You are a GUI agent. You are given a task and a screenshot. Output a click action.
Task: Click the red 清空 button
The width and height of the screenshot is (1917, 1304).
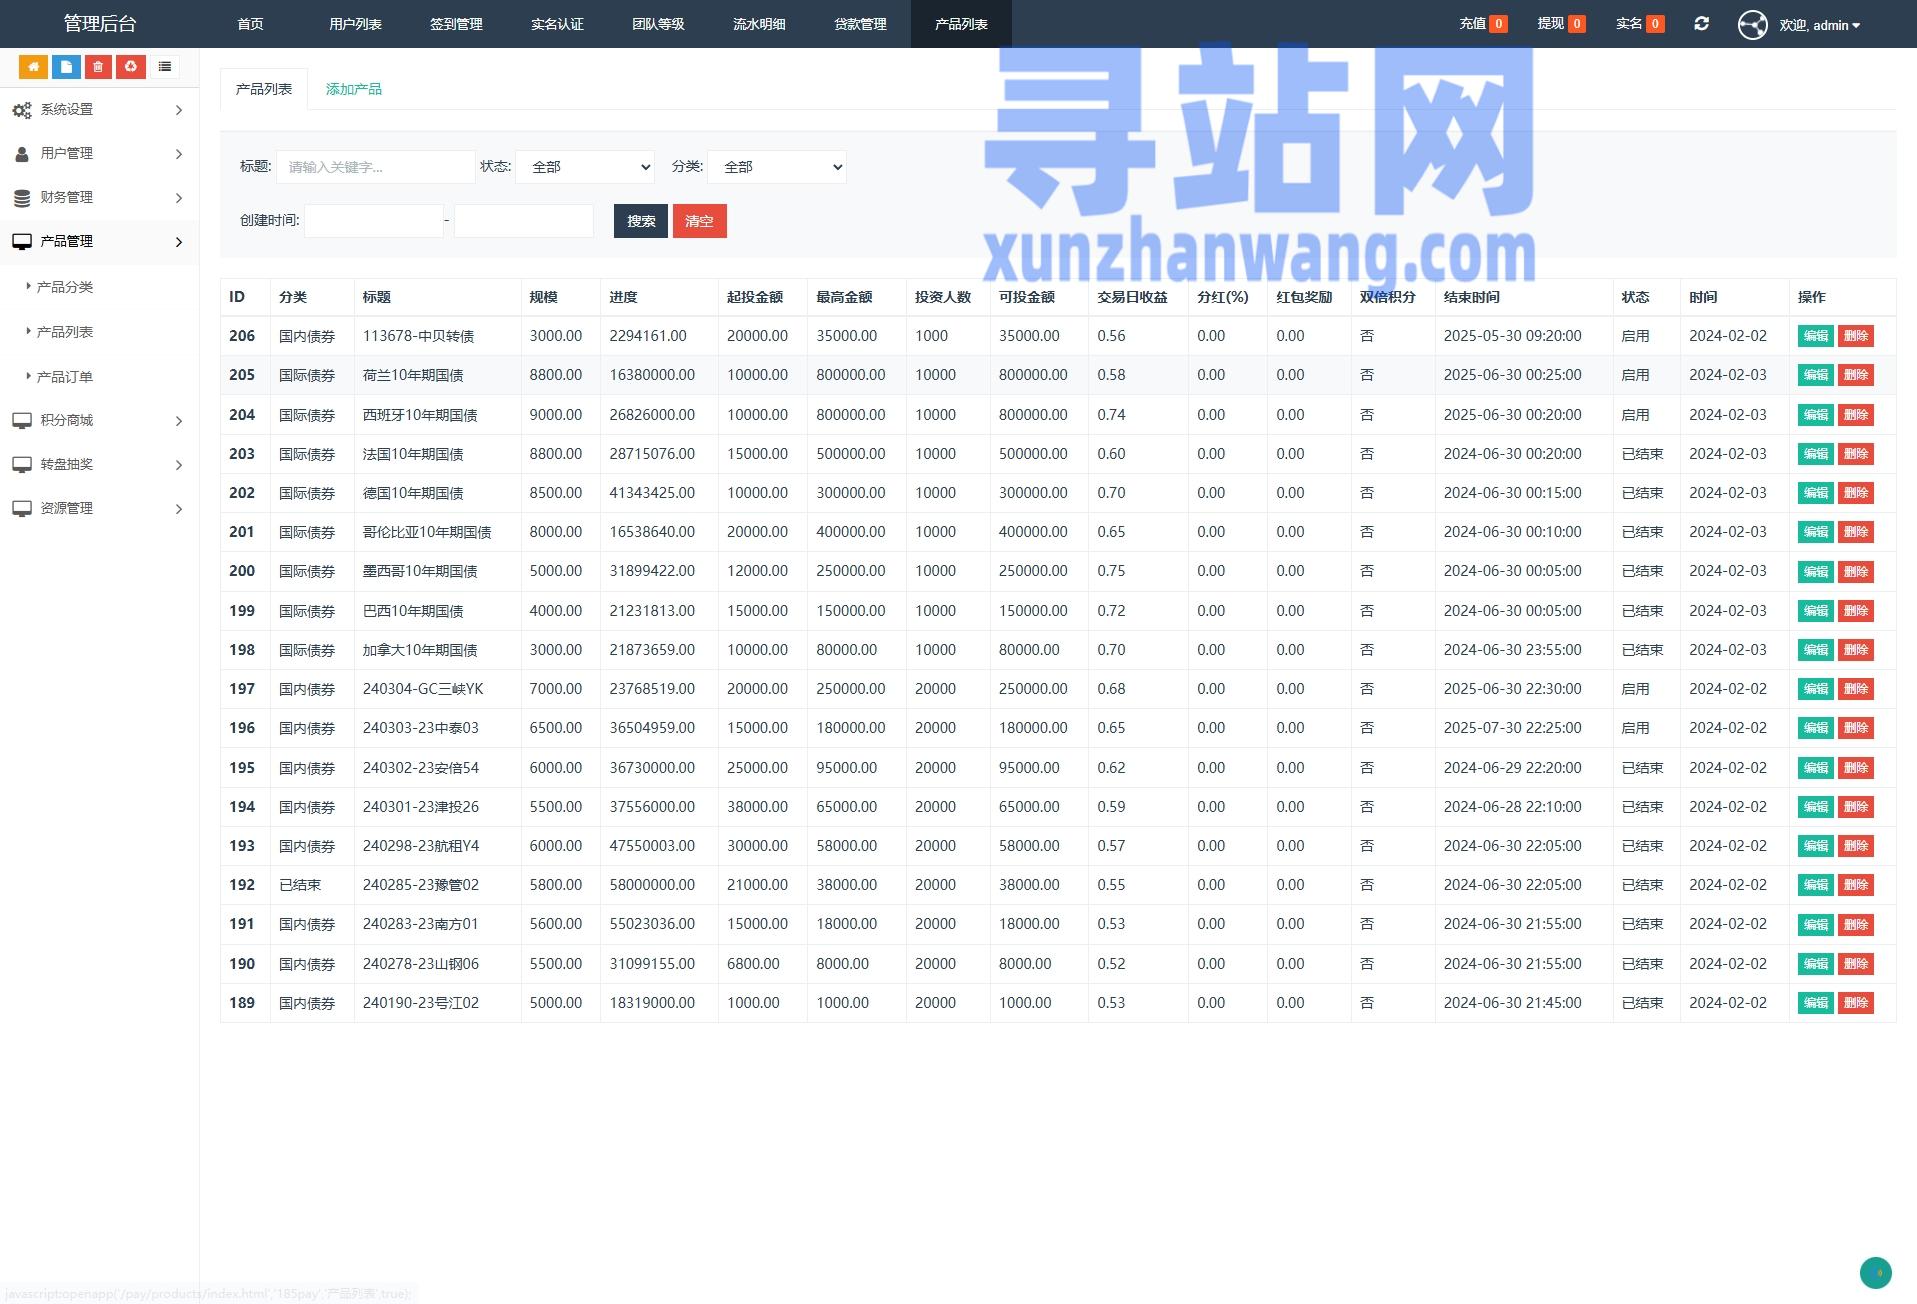click(x=700, y=221)
